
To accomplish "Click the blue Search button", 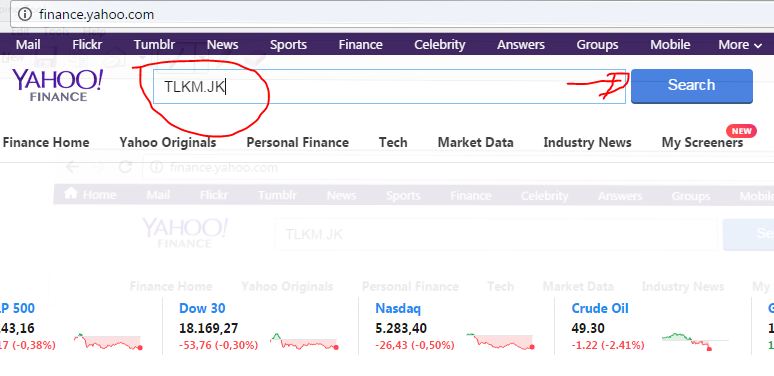I will 692,86.
